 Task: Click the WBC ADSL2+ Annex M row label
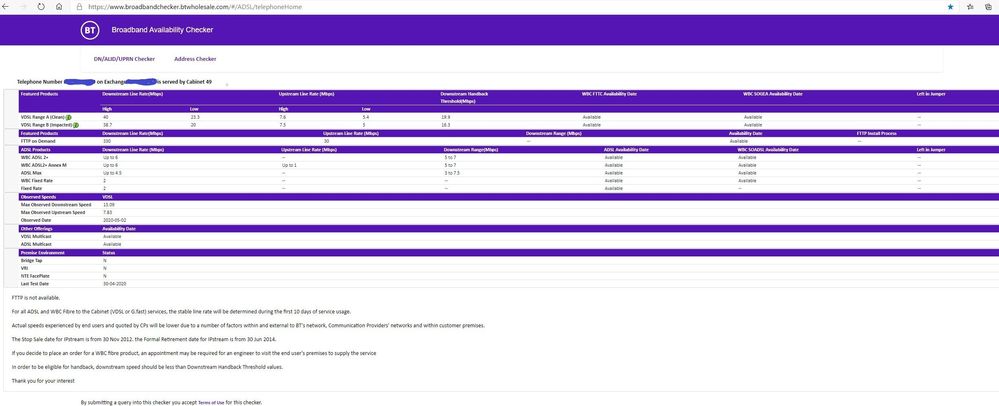click(43, 165)
